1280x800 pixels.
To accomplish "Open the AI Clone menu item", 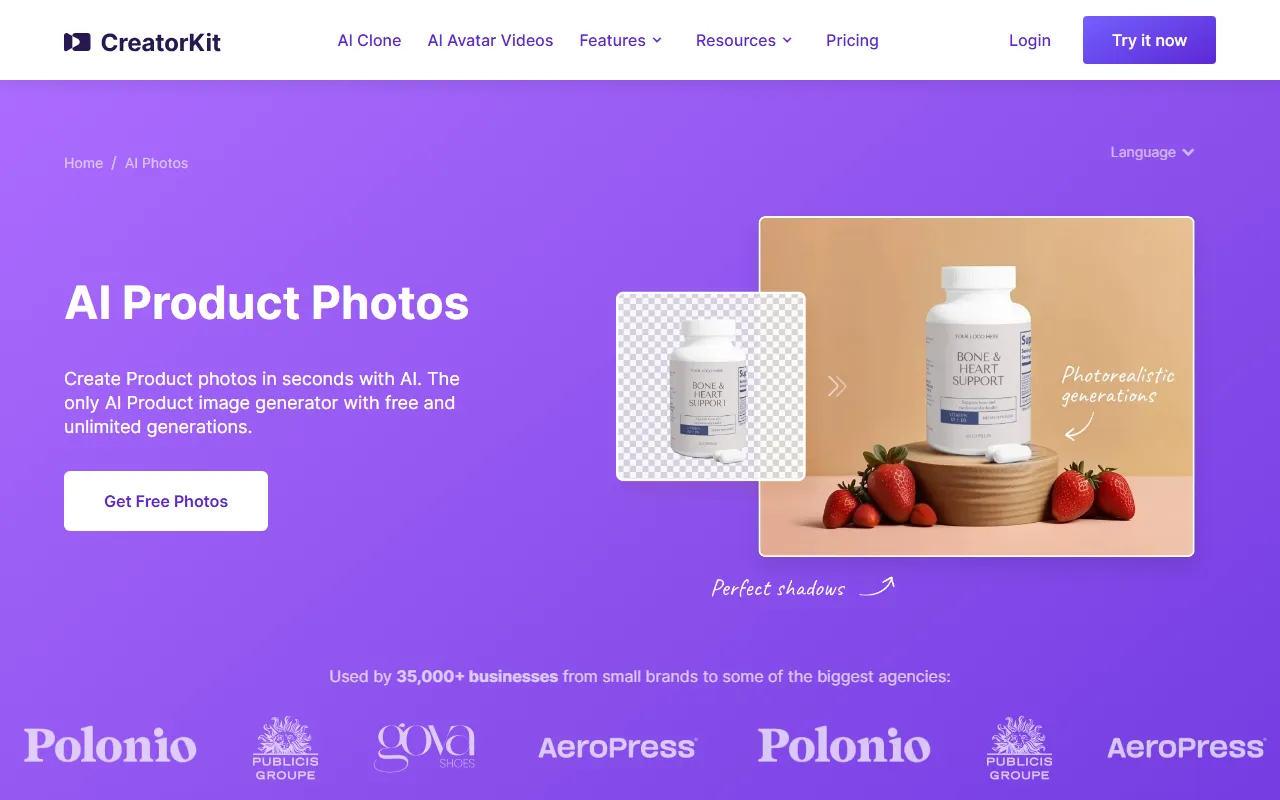I will click(x=369, y=40).
